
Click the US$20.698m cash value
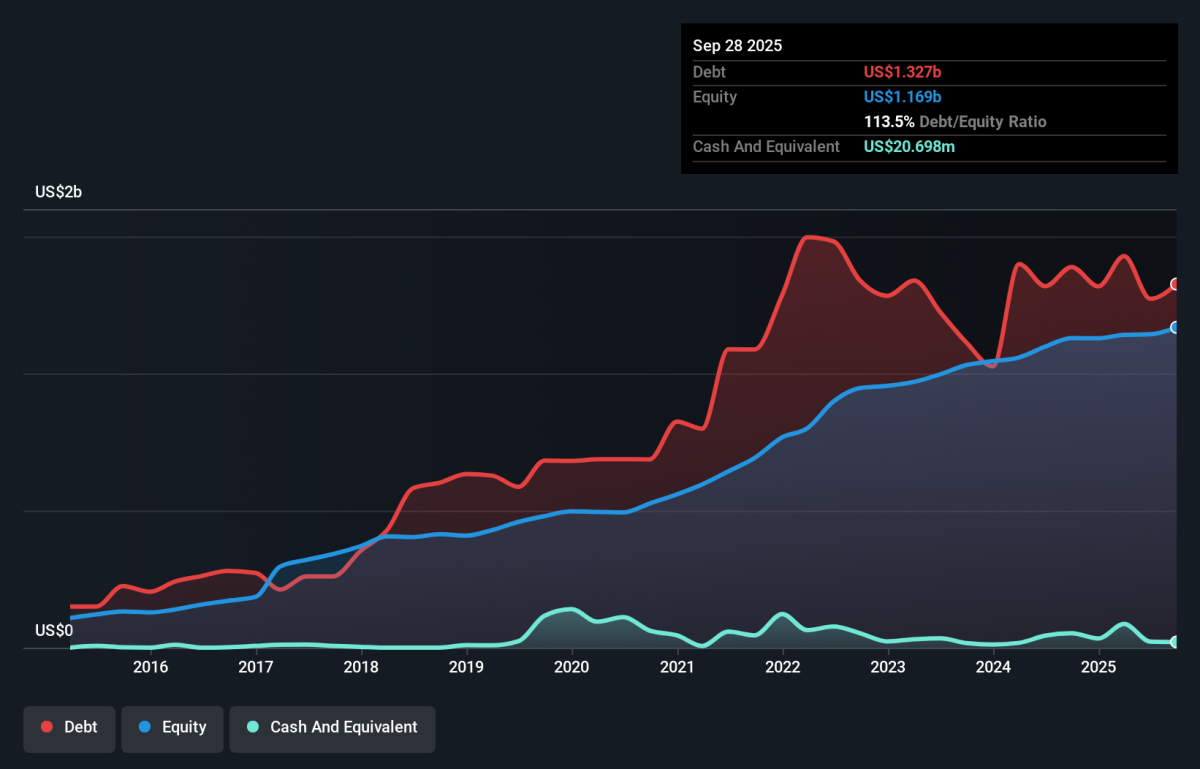point(910,147)
